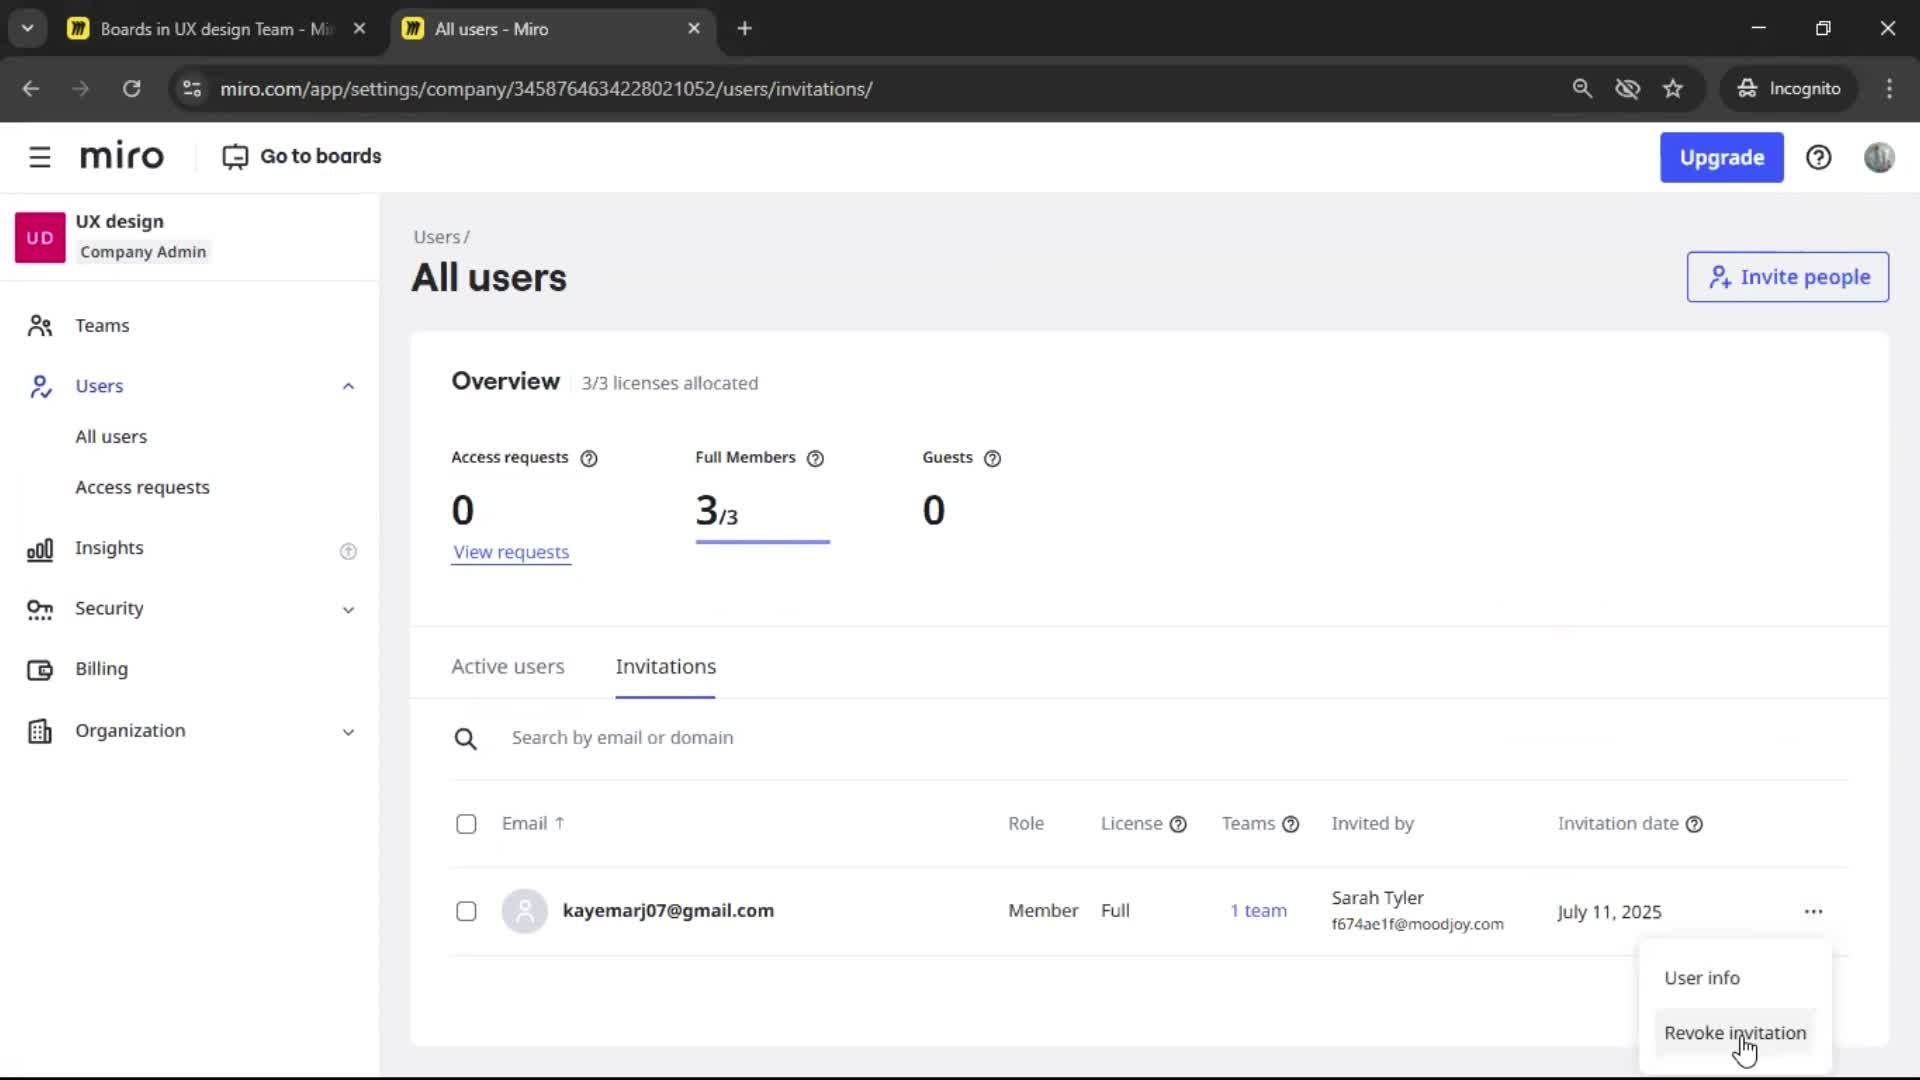Click the 1 team link

[x=1258, y=911]
